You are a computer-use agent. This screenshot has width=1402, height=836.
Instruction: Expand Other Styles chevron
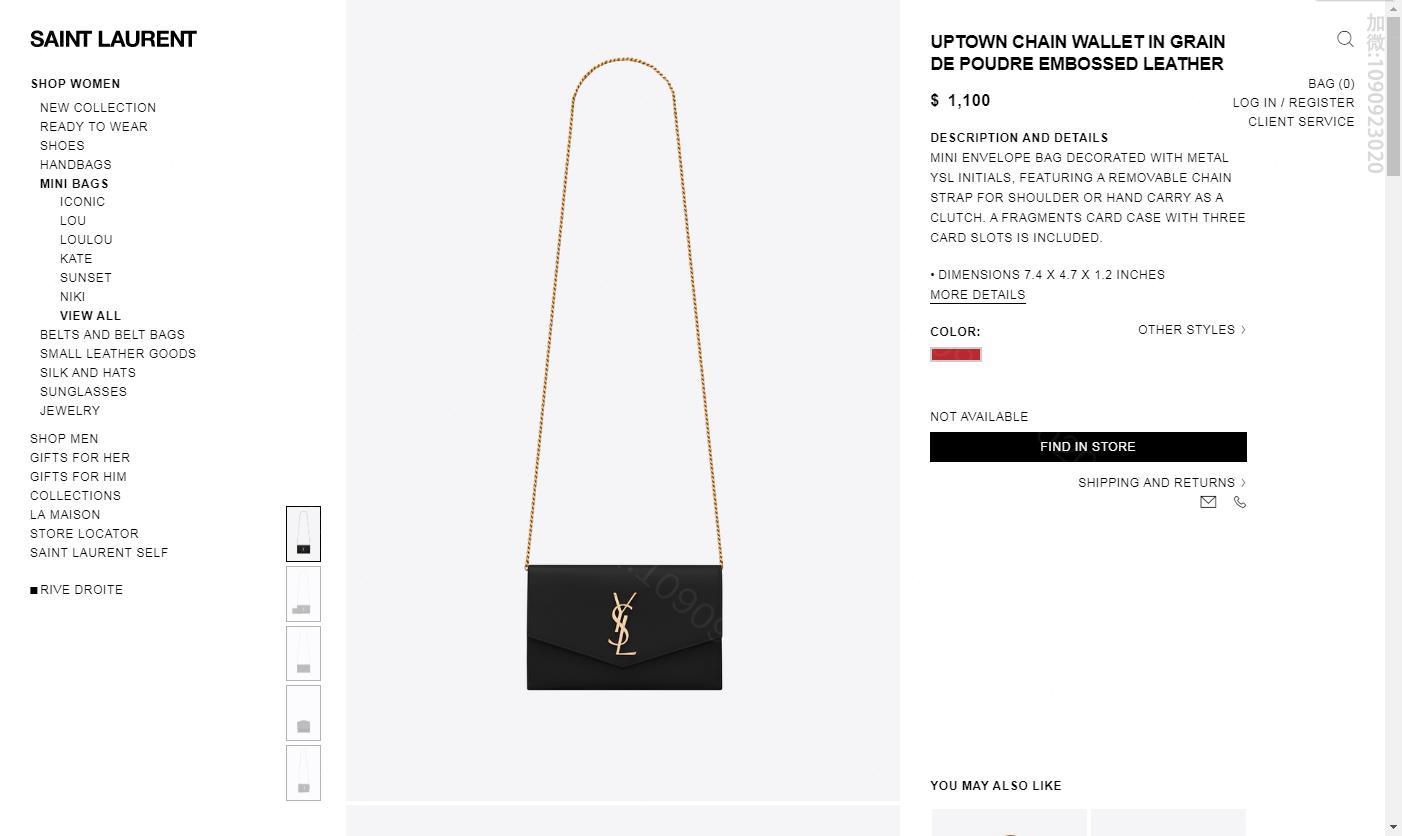coord(1243,330)
